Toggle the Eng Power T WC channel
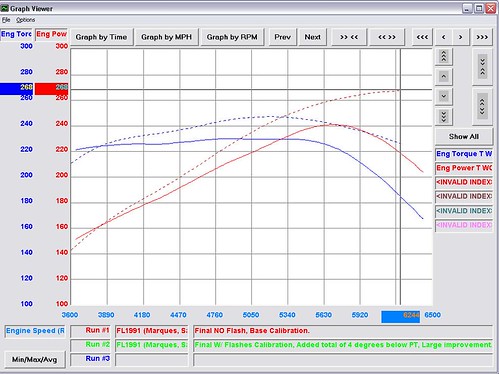Screen dimensions: 499x374 point(464,168)
